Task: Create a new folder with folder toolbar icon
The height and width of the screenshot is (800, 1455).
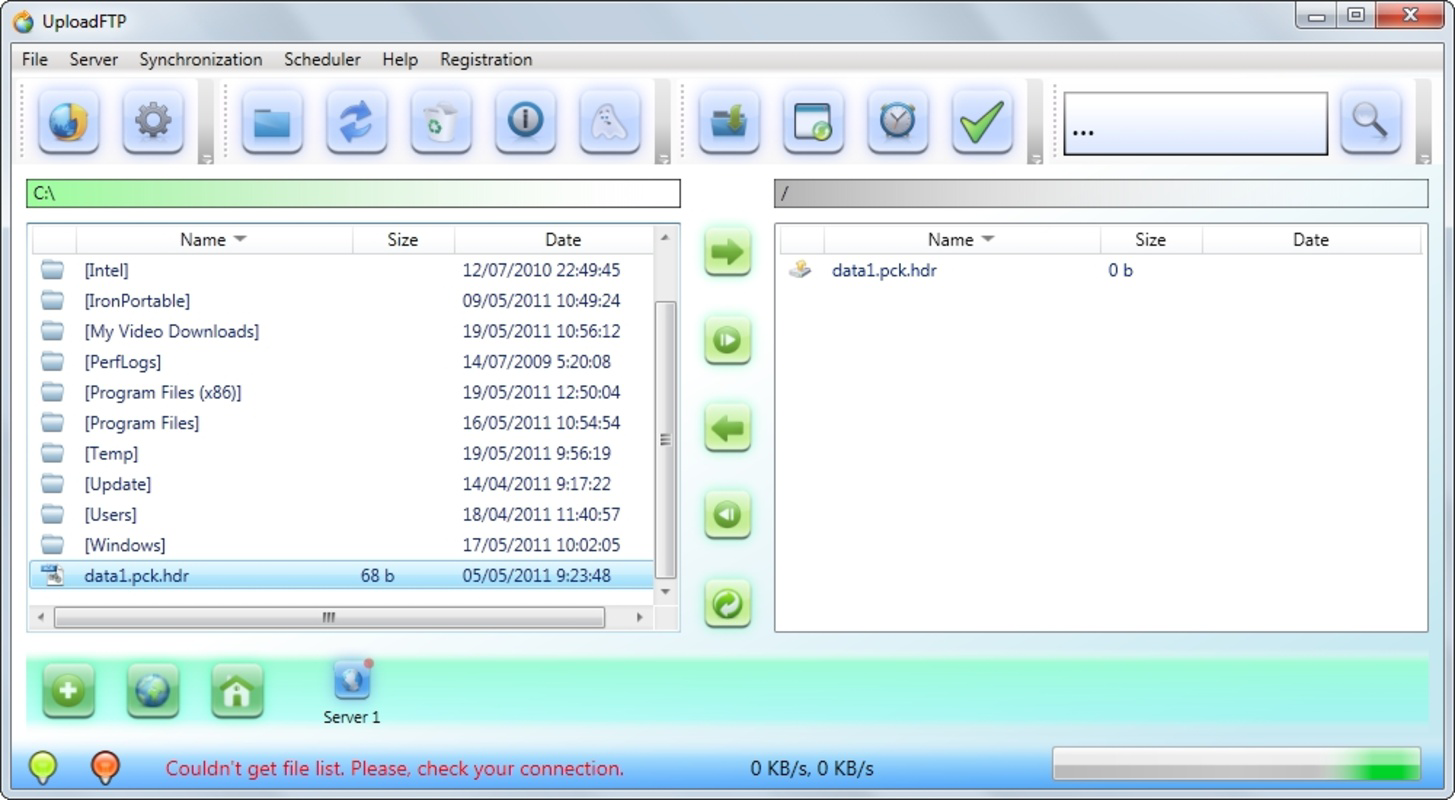Action: (271, 120)
